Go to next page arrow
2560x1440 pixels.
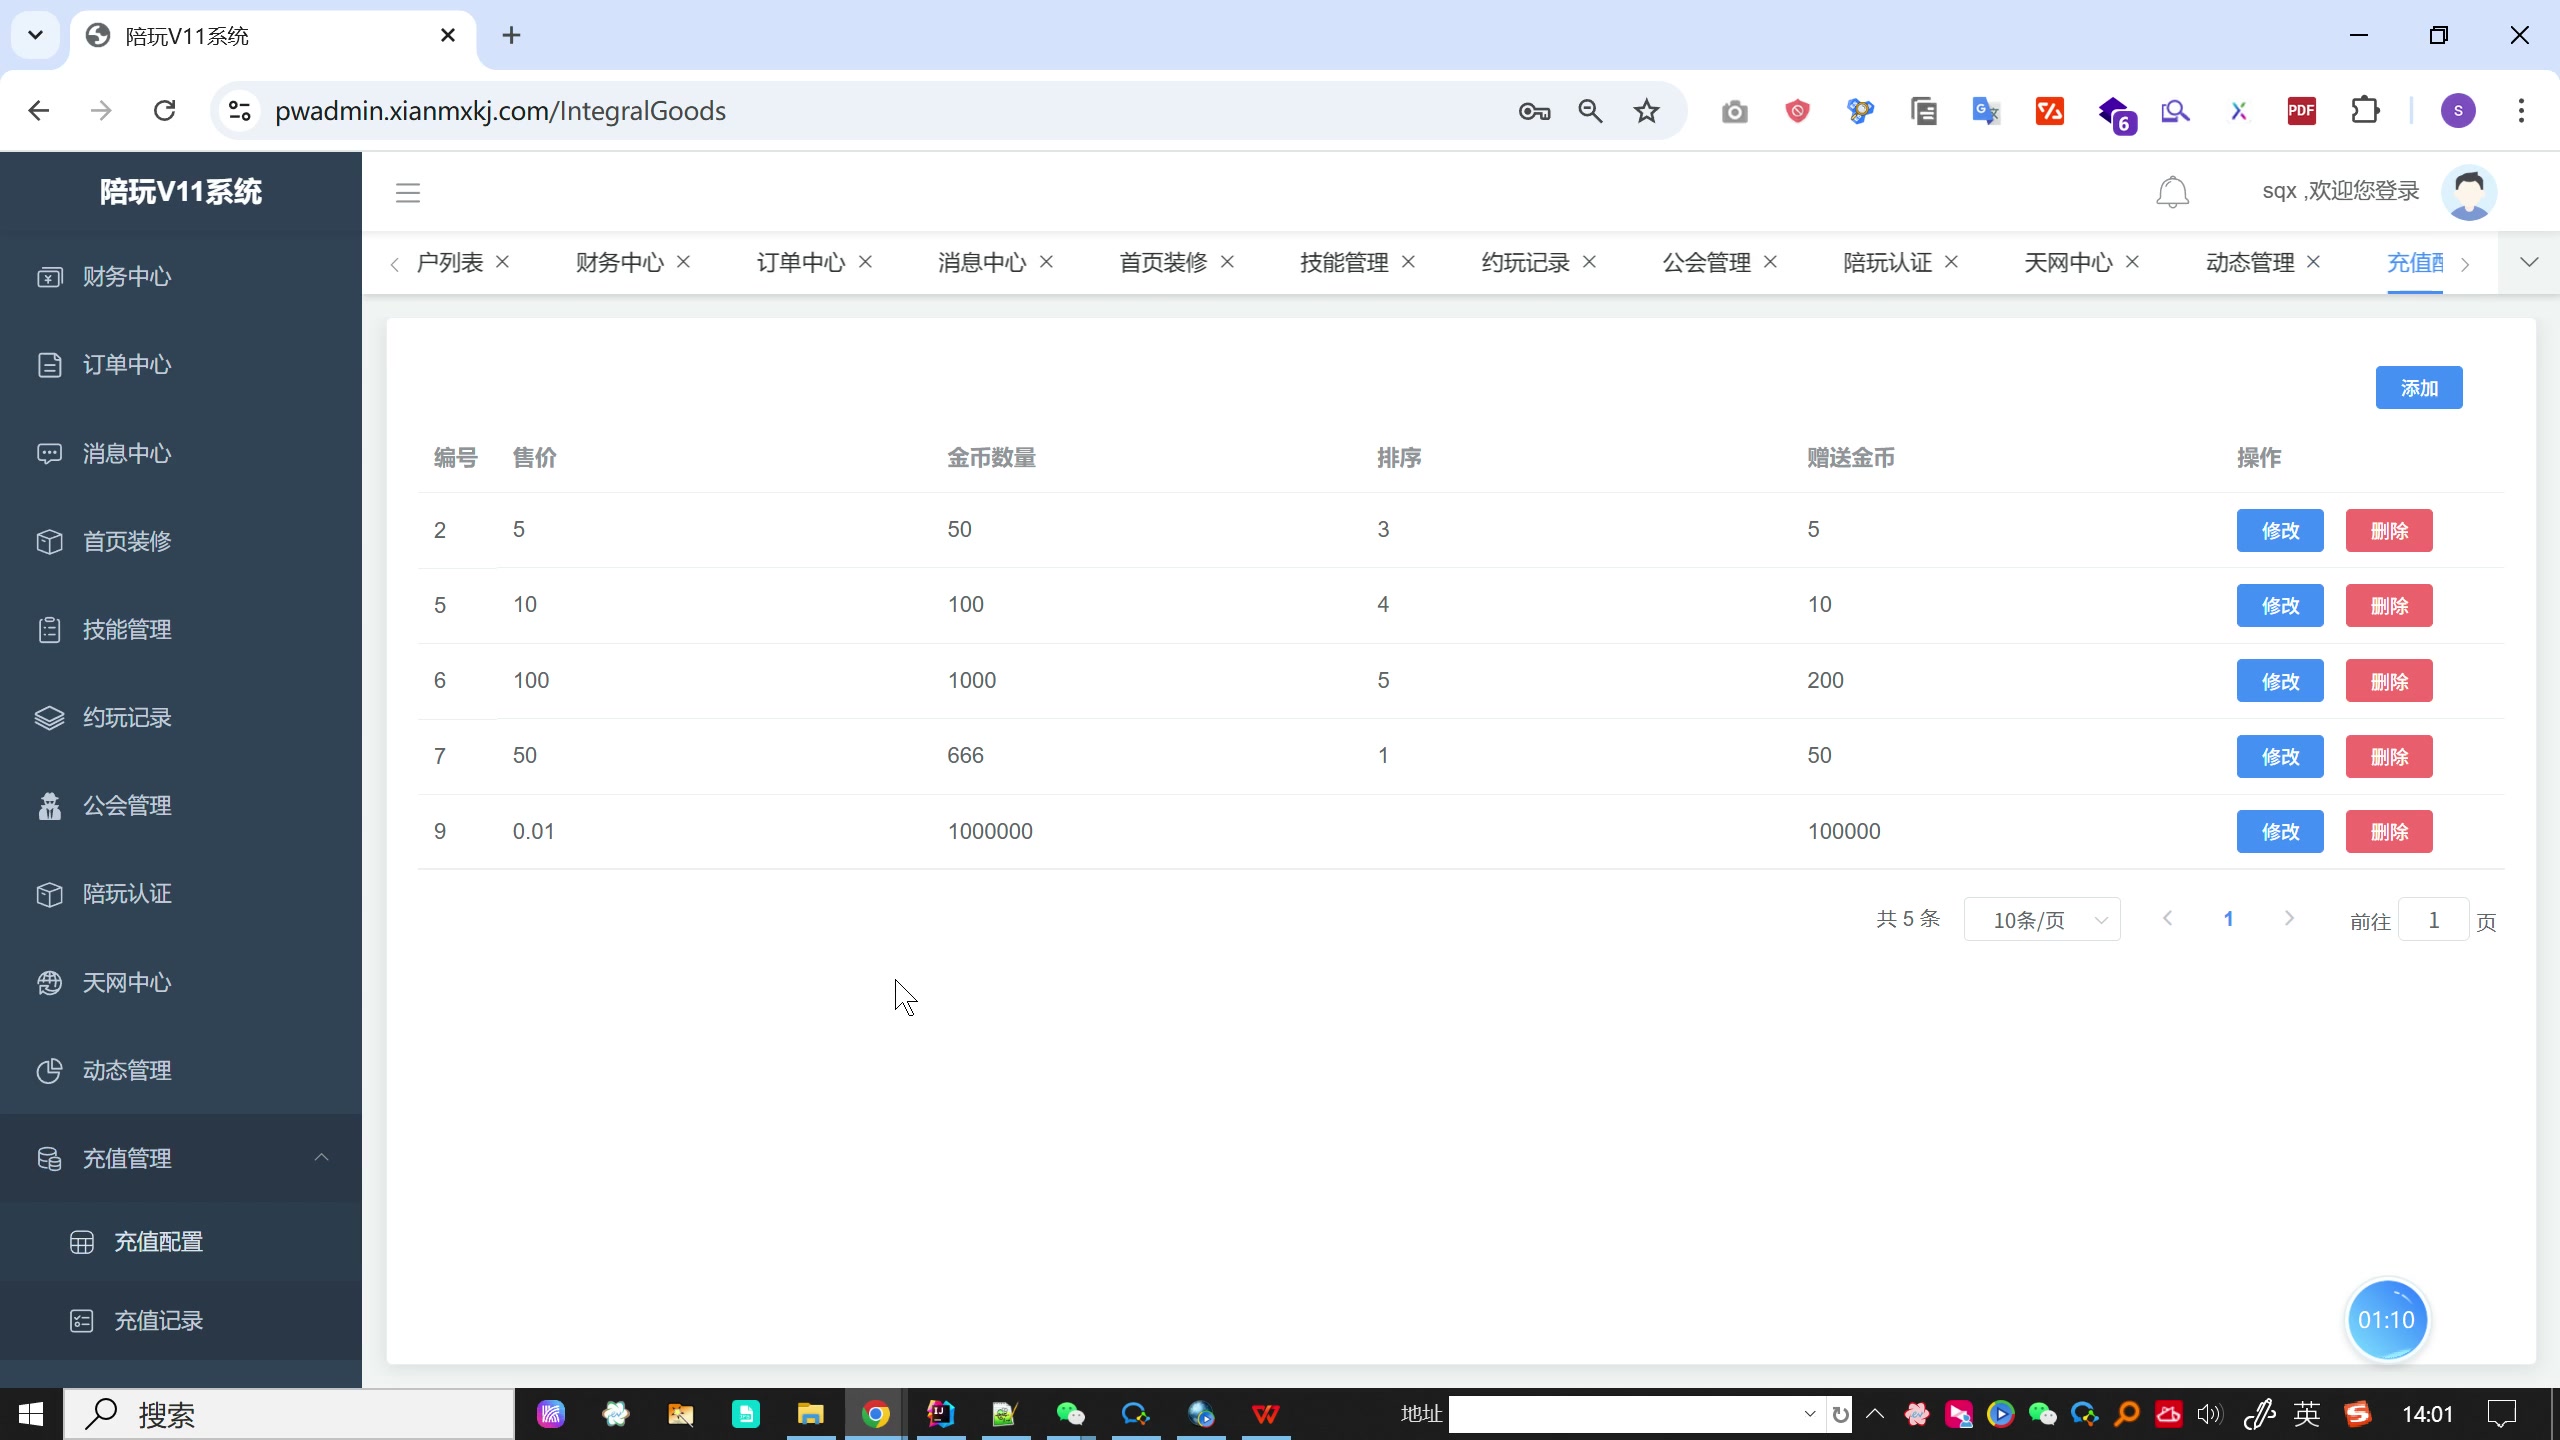coord(2289,918)
